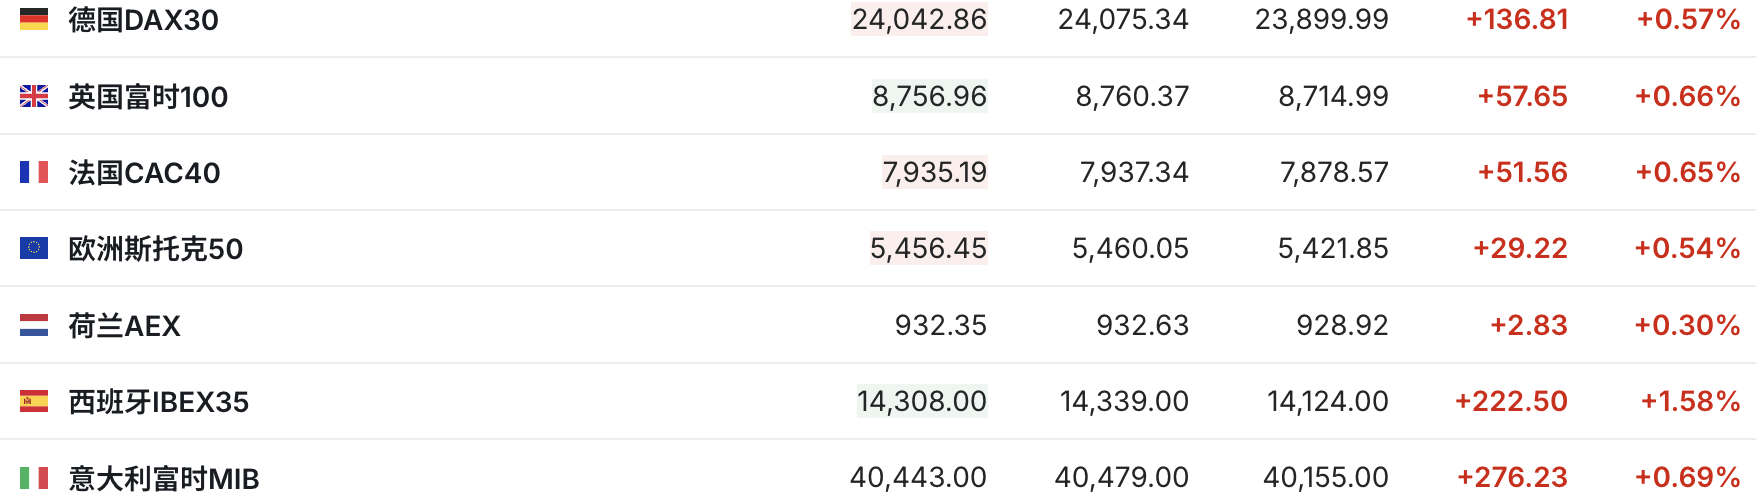Open the 法国CAC40 index page
The width and height of the screenshot is (1756, 502).
144,173
